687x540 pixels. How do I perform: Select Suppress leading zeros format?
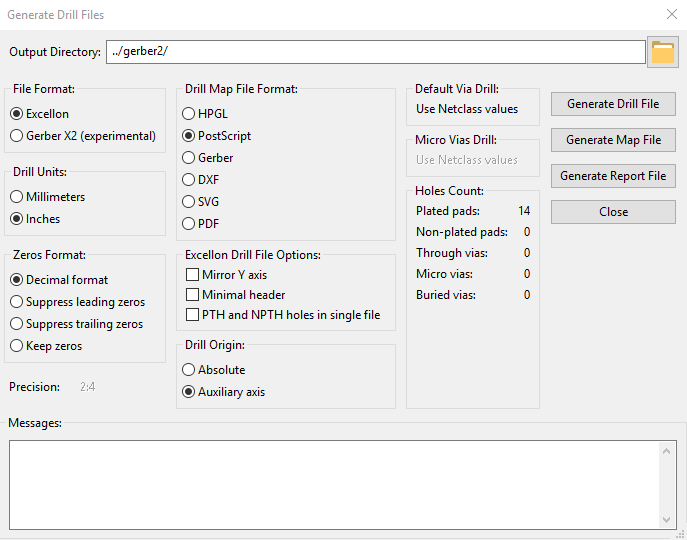[17, 302]
